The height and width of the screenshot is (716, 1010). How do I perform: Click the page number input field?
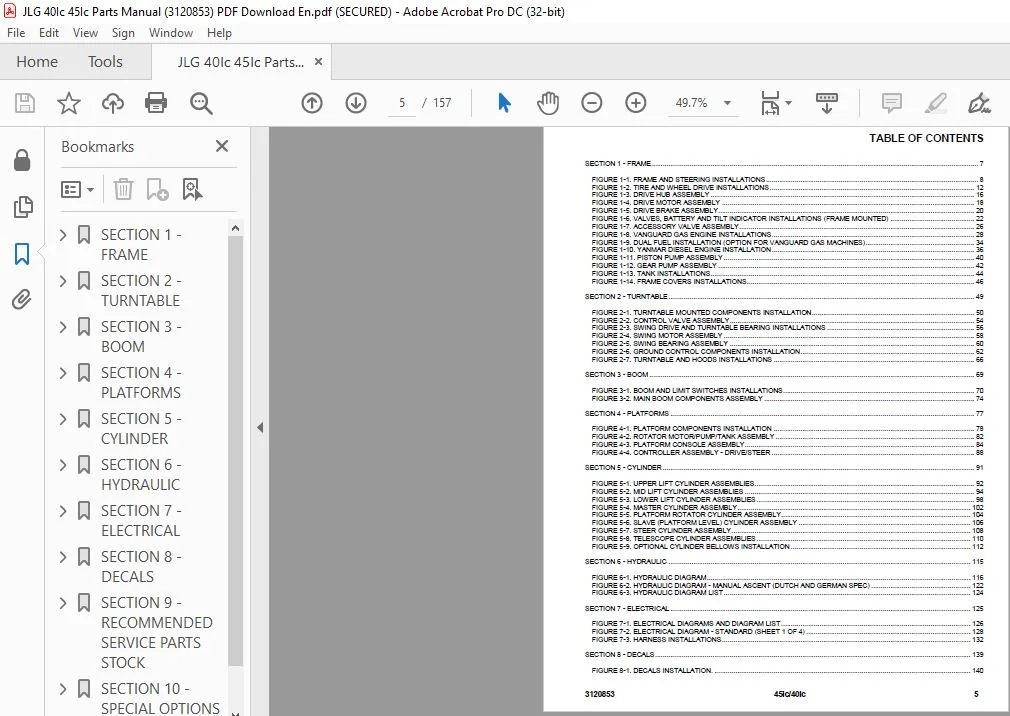coord(402,103)
